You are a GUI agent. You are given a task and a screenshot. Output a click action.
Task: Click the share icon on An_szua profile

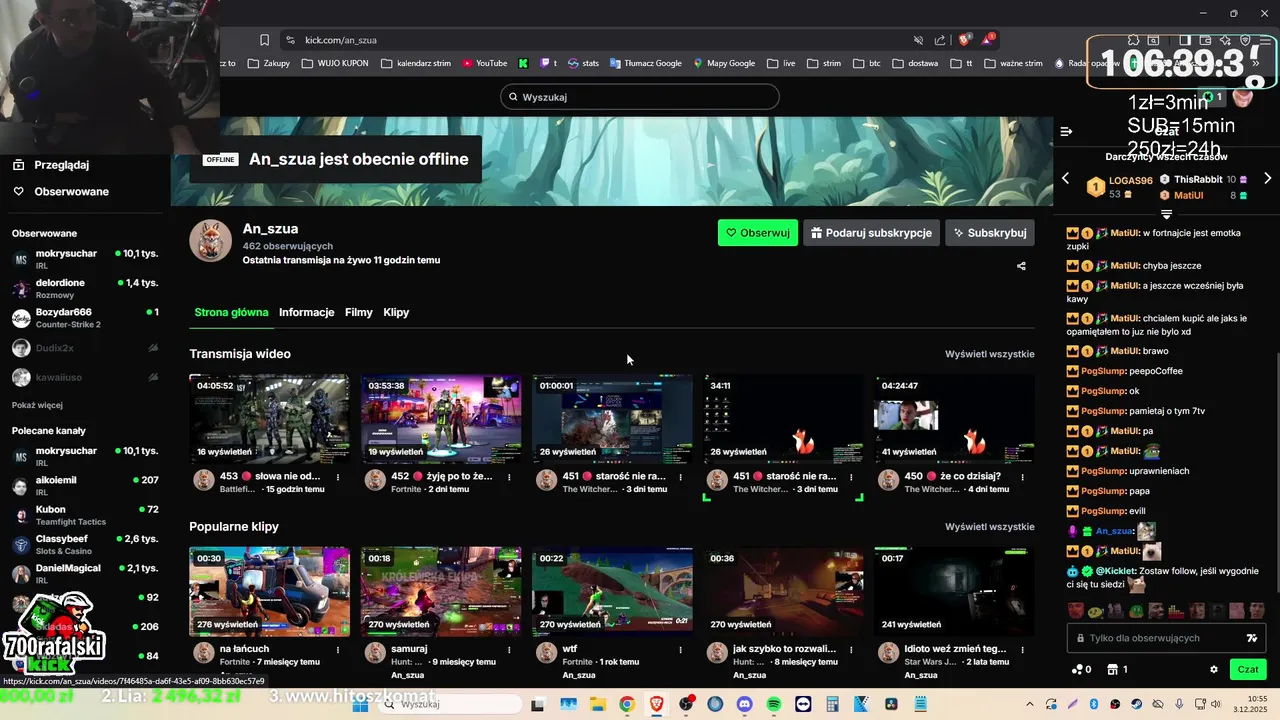click(x=1021, y=266)
